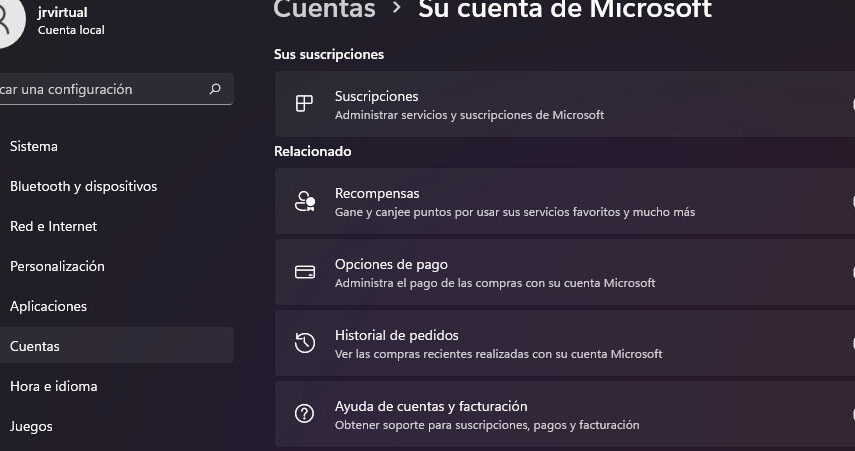Click 'Ver las compras recientes' description
Viewport: 855px width, 451px height.
(498, 354)
